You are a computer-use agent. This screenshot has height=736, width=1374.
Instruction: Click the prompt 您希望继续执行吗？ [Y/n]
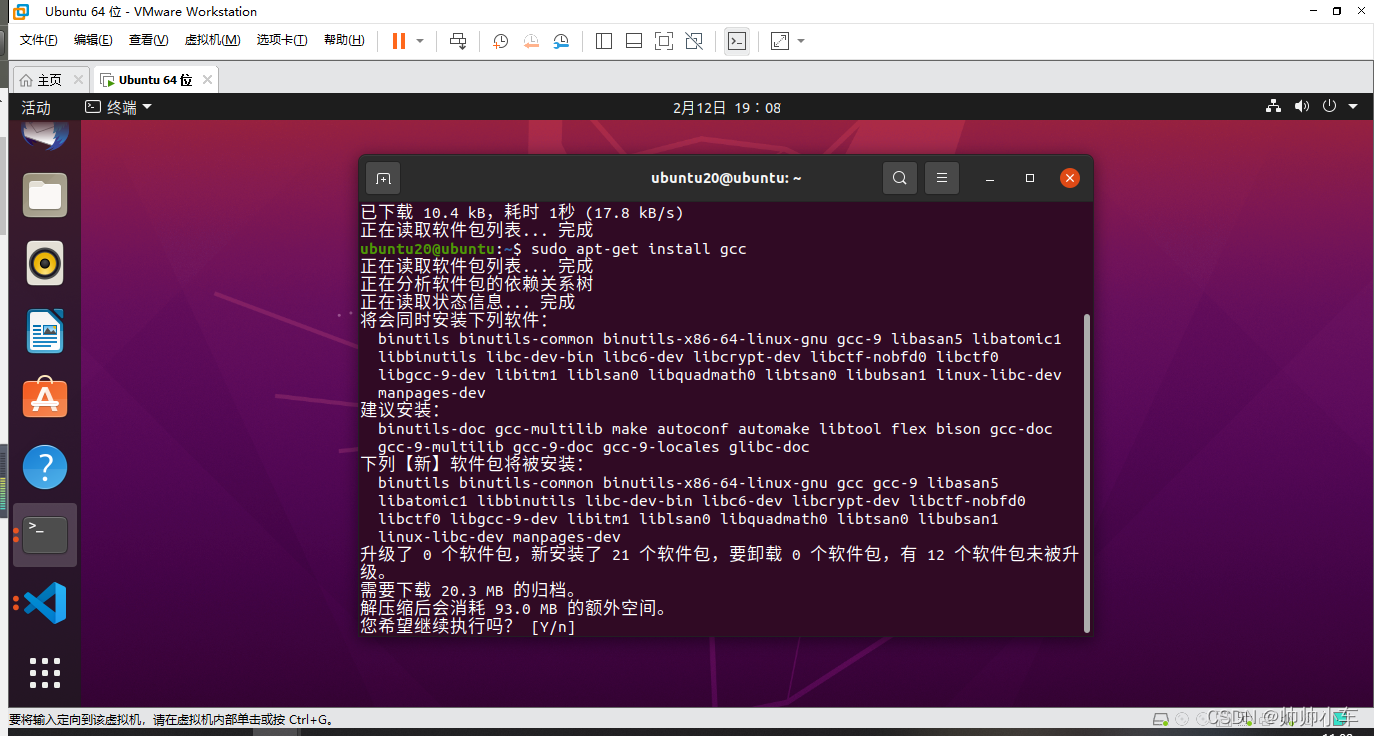coord(468,627)
